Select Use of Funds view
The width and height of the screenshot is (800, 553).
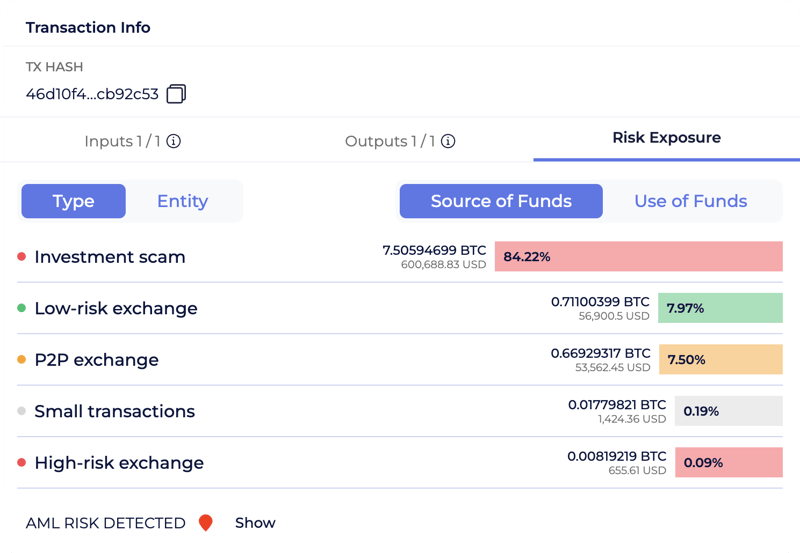click(x=691, y=201)
